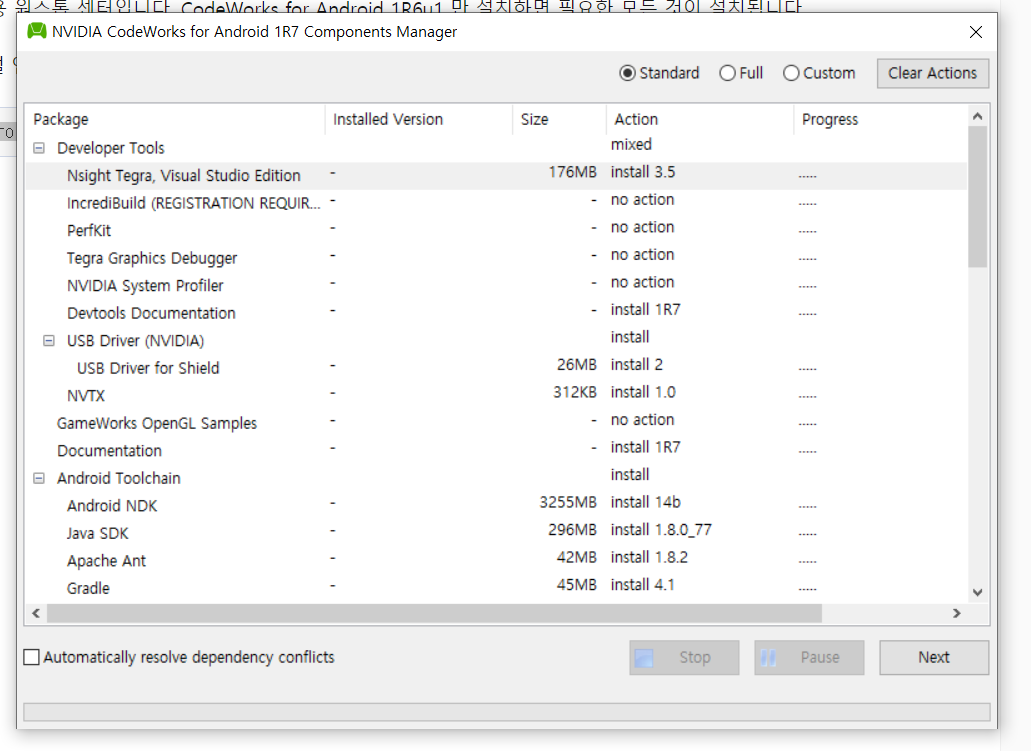
Task: Click 'mixed' action for Developer Tools
Action: 631,145
